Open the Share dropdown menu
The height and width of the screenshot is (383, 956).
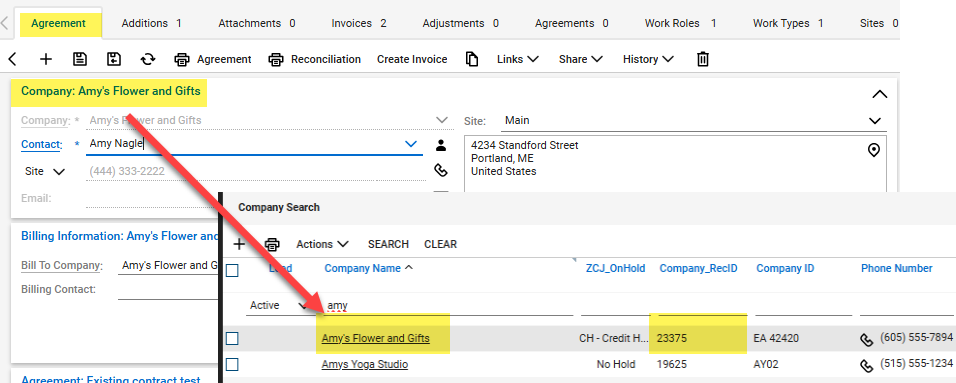[580, 59]
